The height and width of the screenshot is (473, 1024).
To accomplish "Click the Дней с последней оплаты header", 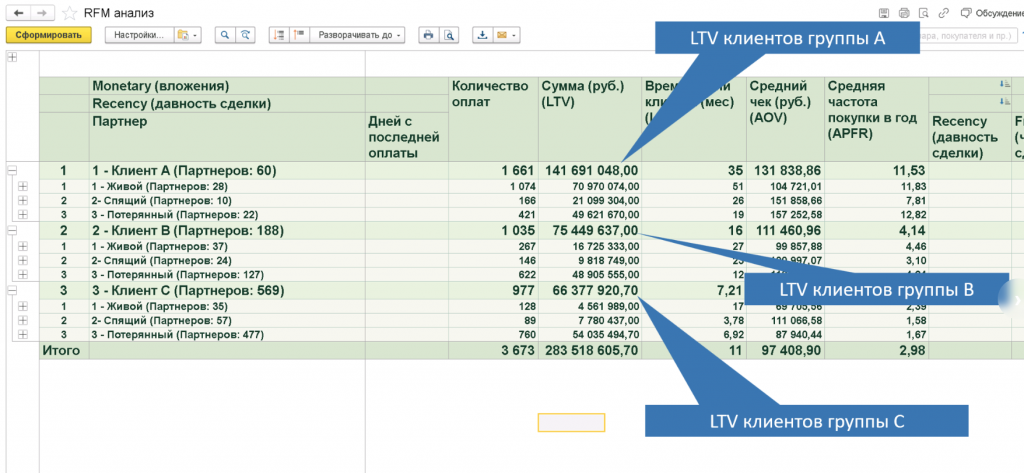I will [x=407, y=137].
